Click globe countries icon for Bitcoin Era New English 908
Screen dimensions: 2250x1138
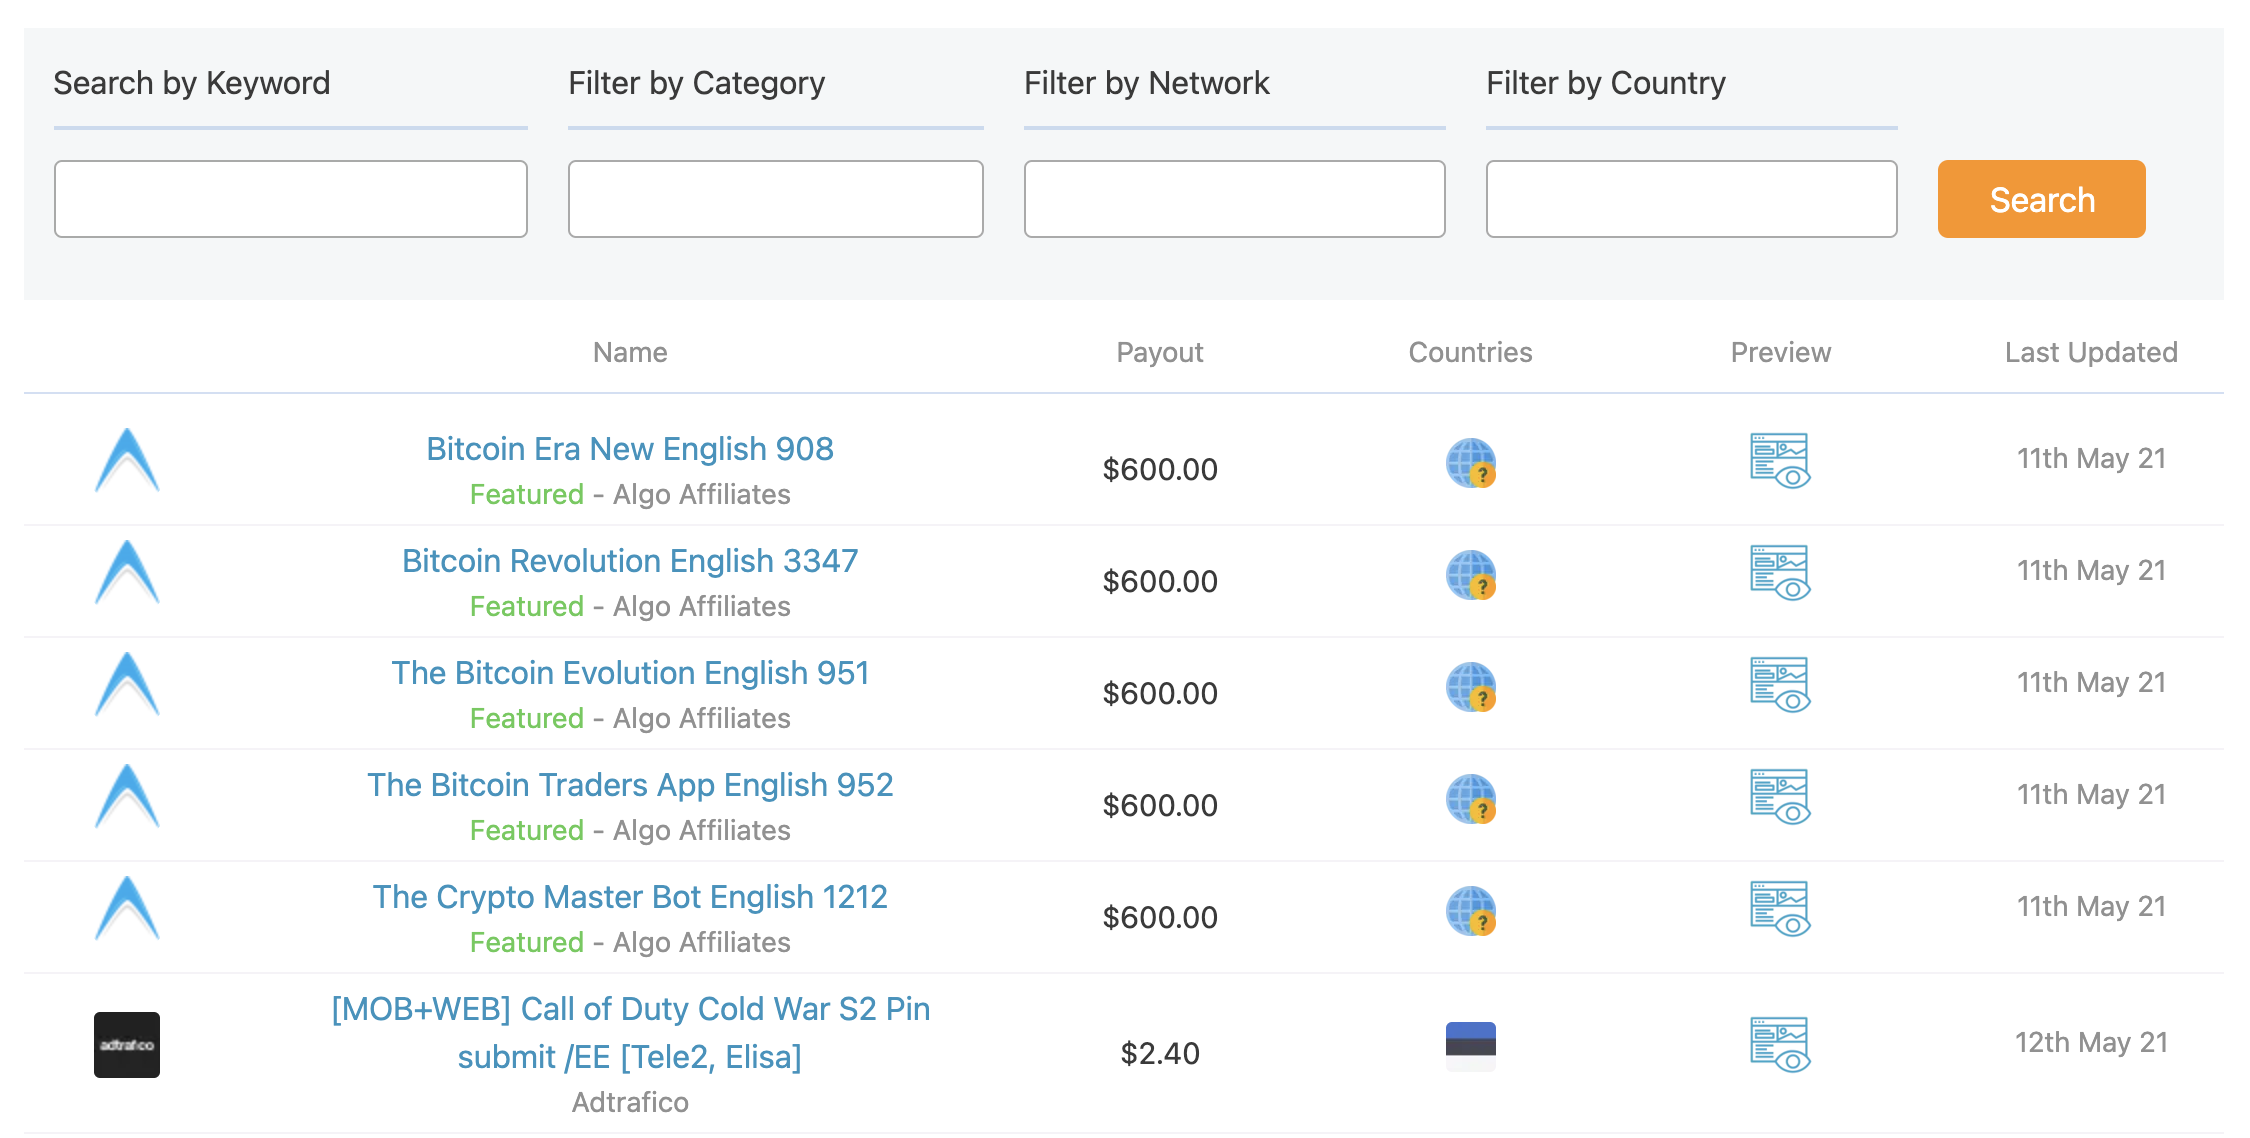(1471, 463)
